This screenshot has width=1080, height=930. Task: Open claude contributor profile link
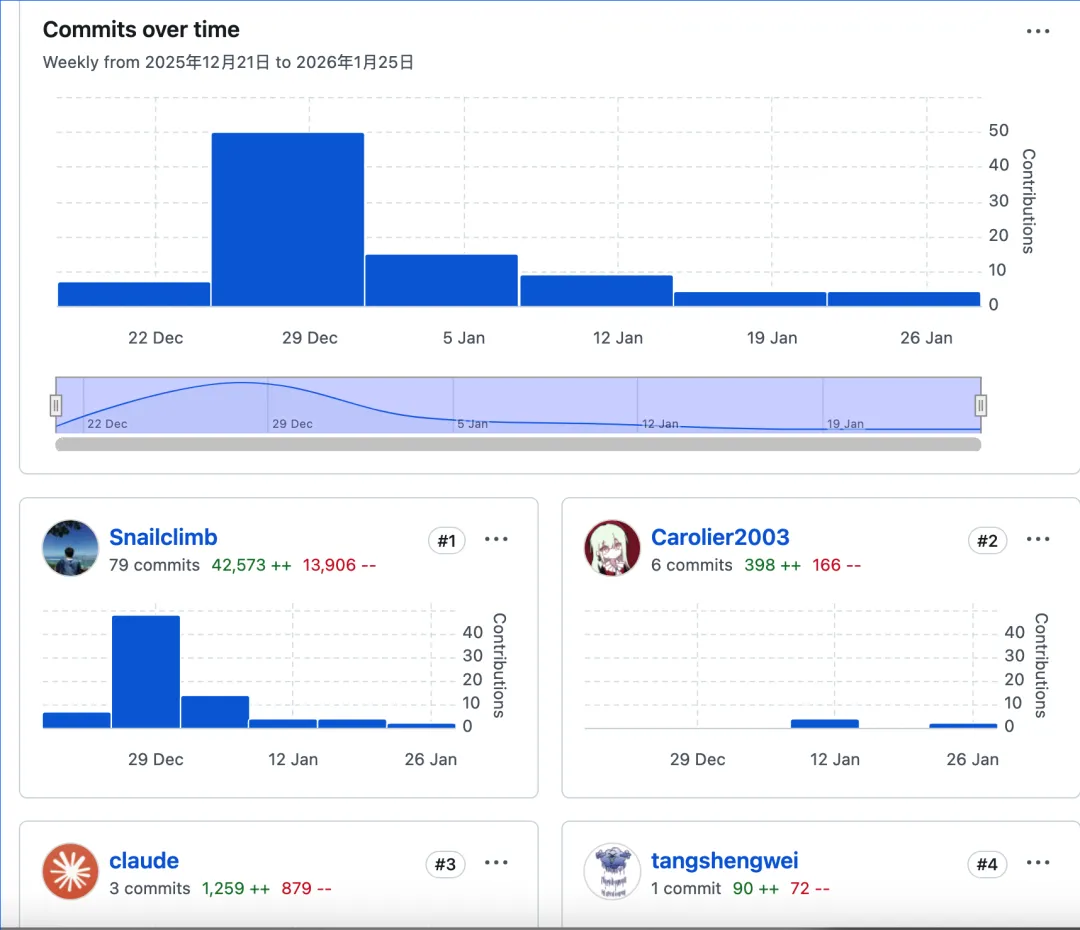[x=144, y=860]
